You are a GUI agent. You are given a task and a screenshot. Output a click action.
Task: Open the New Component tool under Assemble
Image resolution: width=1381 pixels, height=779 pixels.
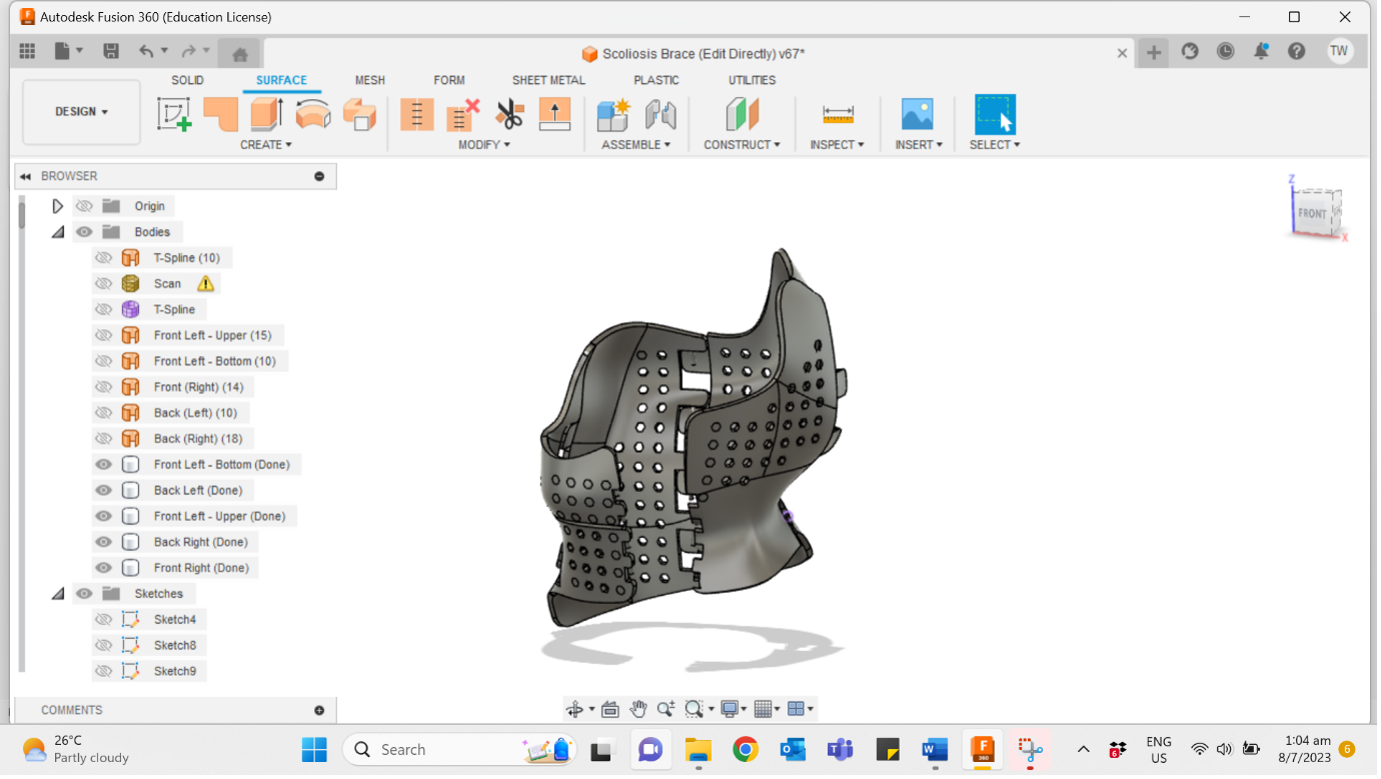click(615, 113)
